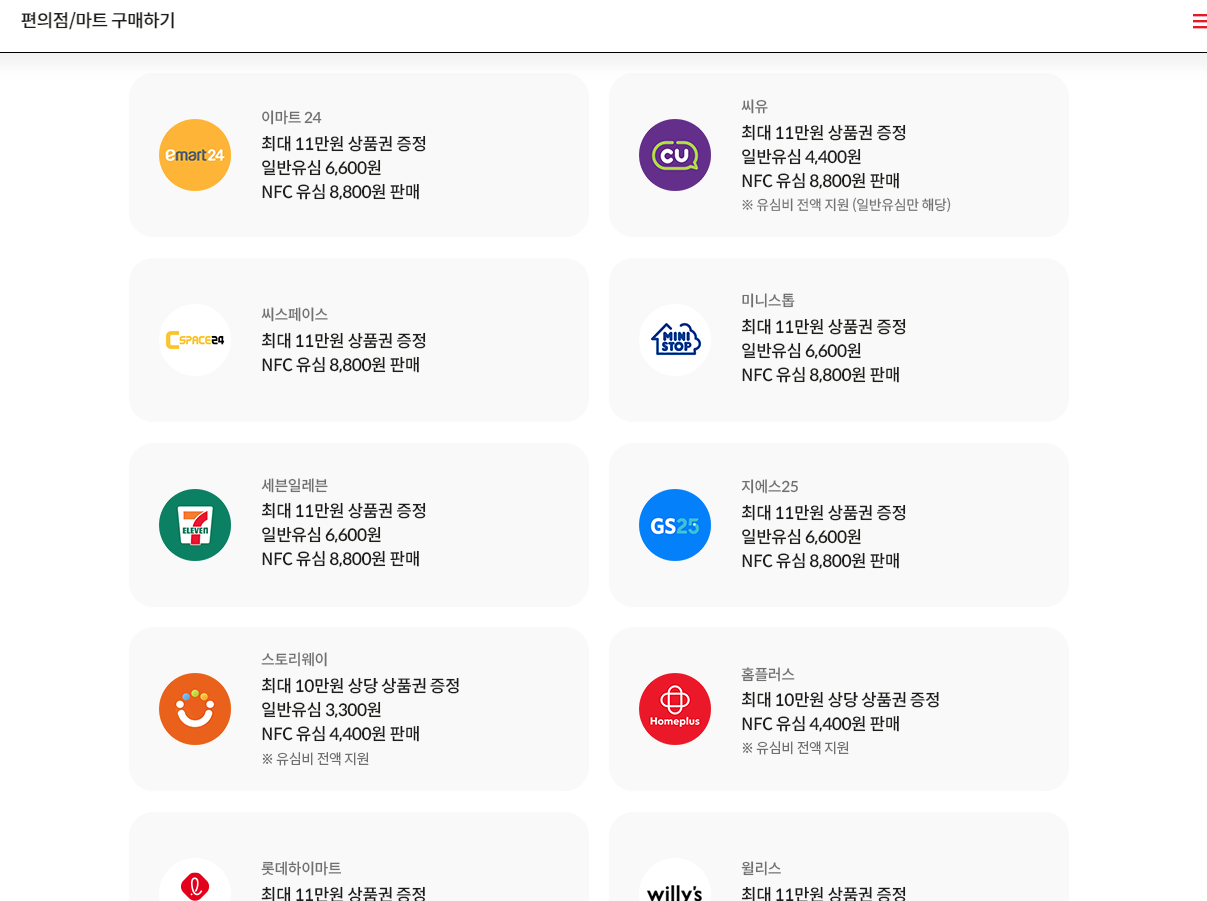Click CU's NFC 유심 8,800원 판매 text
The height and width of the screenshot is (901, 1207).
(821, 180)
